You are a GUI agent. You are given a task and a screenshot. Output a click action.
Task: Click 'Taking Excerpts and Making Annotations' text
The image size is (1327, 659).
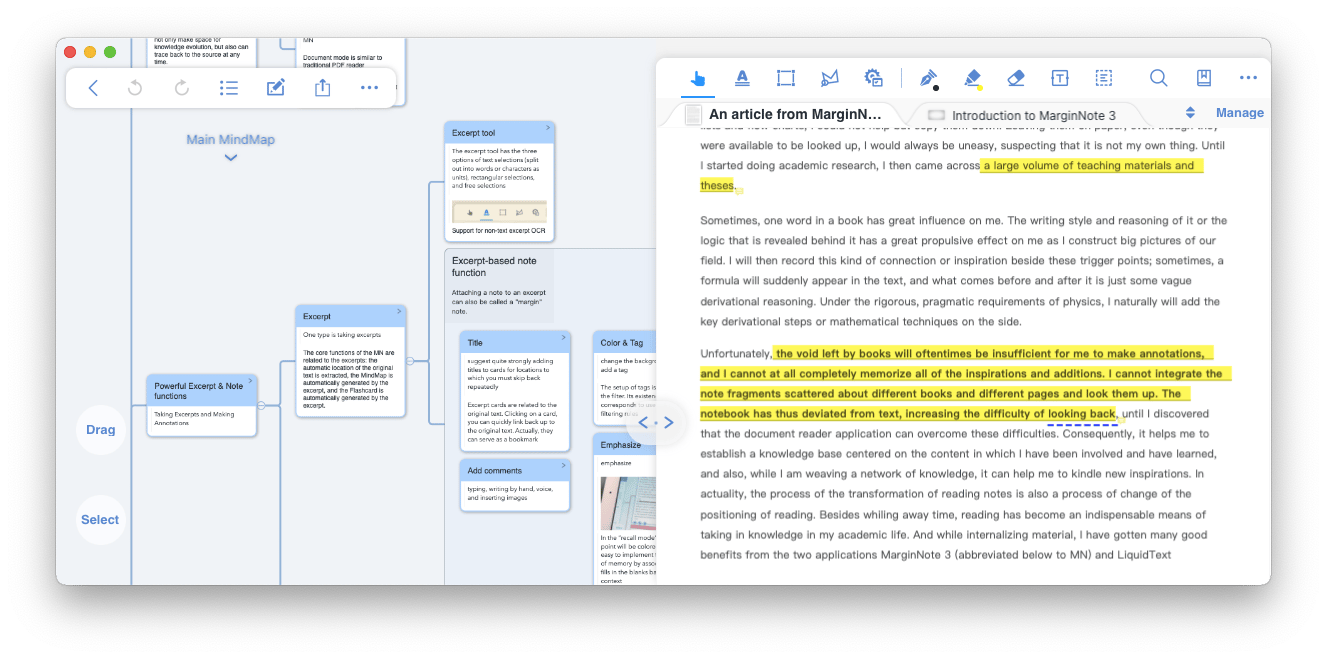pos(194,418)
